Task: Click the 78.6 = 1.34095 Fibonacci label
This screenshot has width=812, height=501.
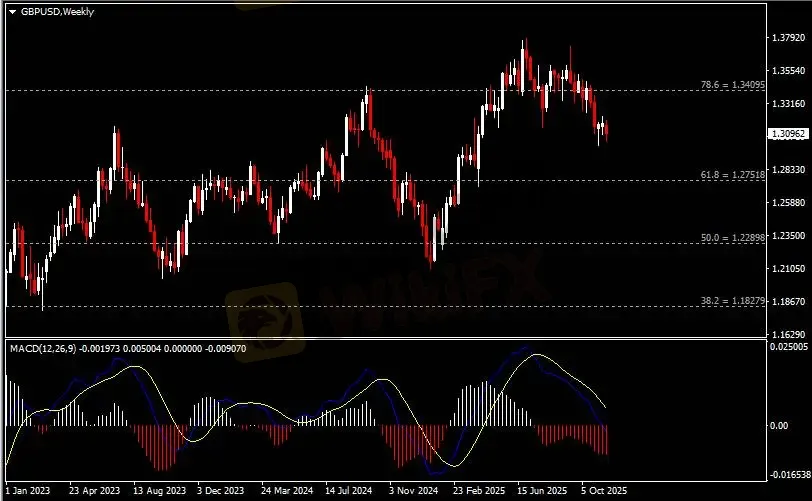Action: tap(733, 84)
